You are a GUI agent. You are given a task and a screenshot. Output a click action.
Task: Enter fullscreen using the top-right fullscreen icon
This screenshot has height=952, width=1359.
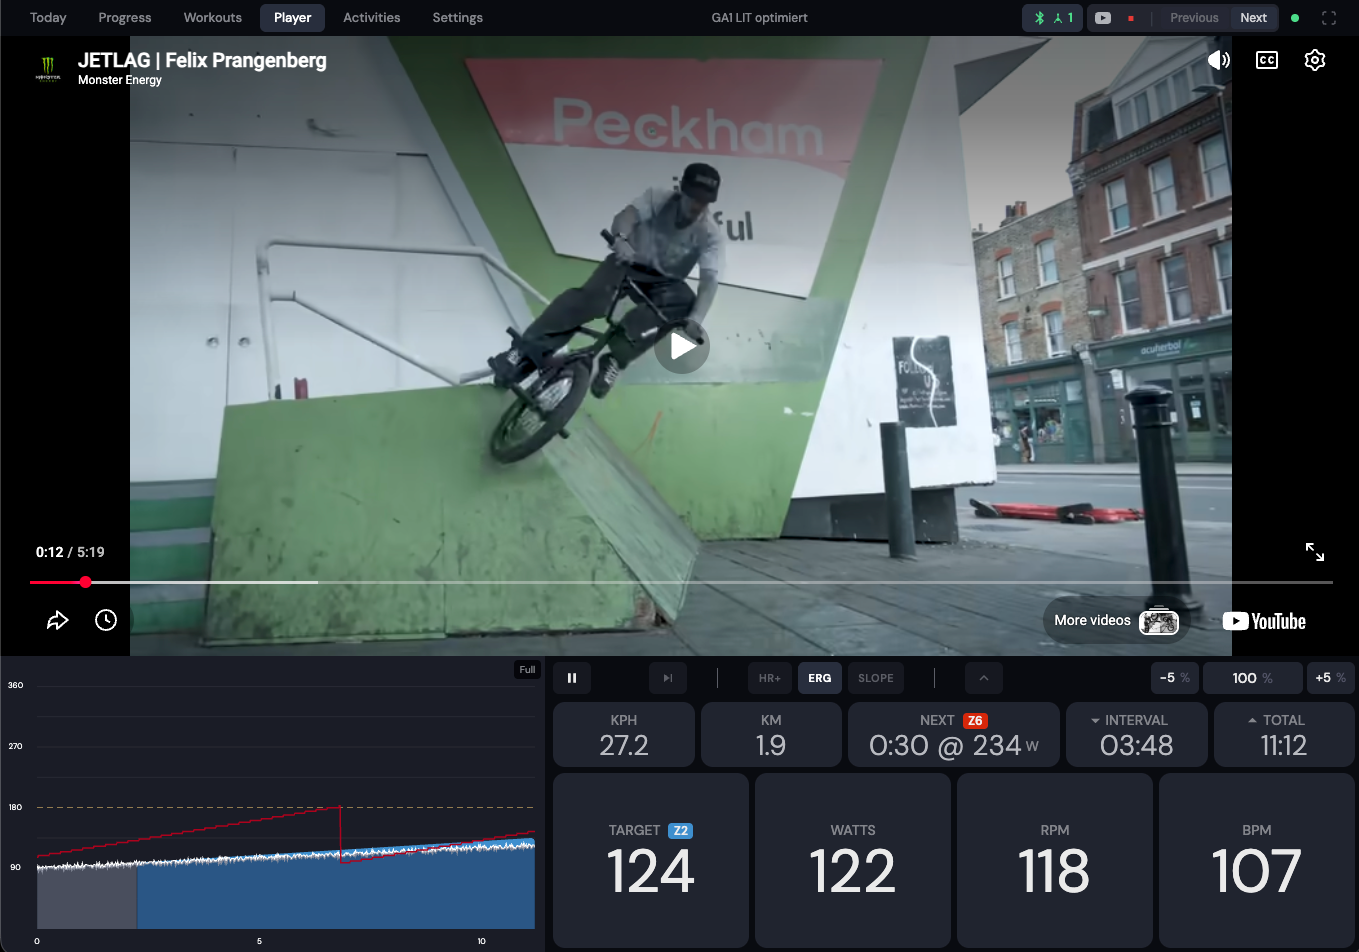(1328, 17)
